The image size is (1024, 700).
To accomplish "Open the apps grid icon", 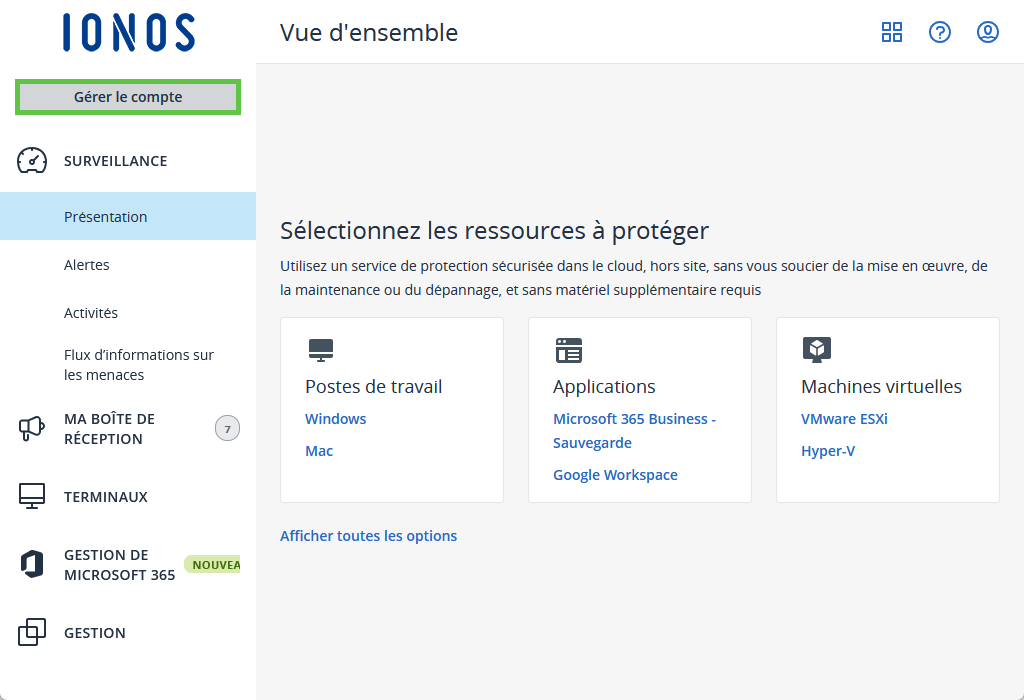I will point(891,32).
